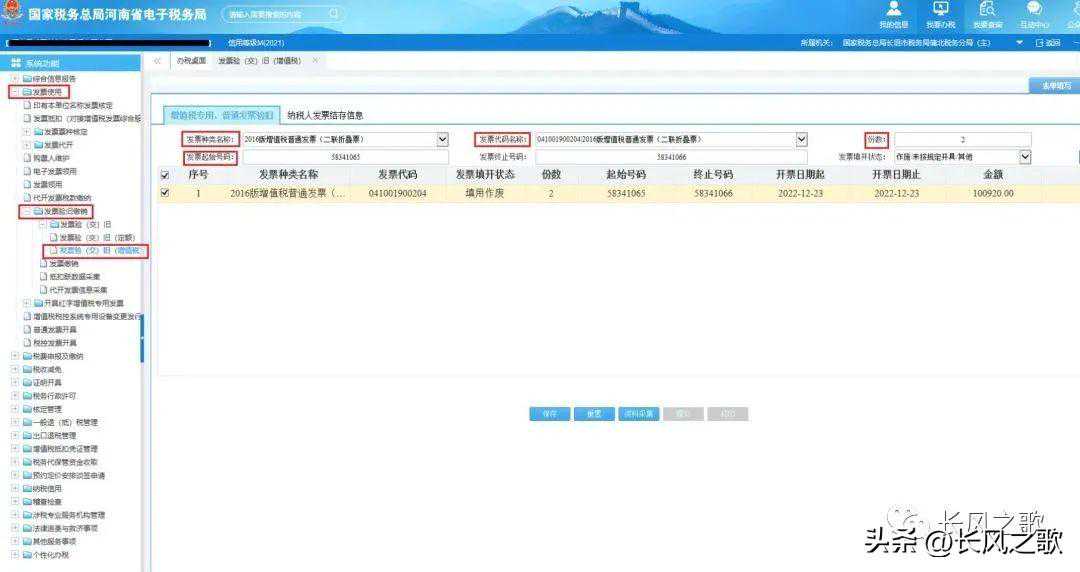1080x572 pixels.
Task: Switch to the 办税桌面 tab
Action: coord(191,61)
